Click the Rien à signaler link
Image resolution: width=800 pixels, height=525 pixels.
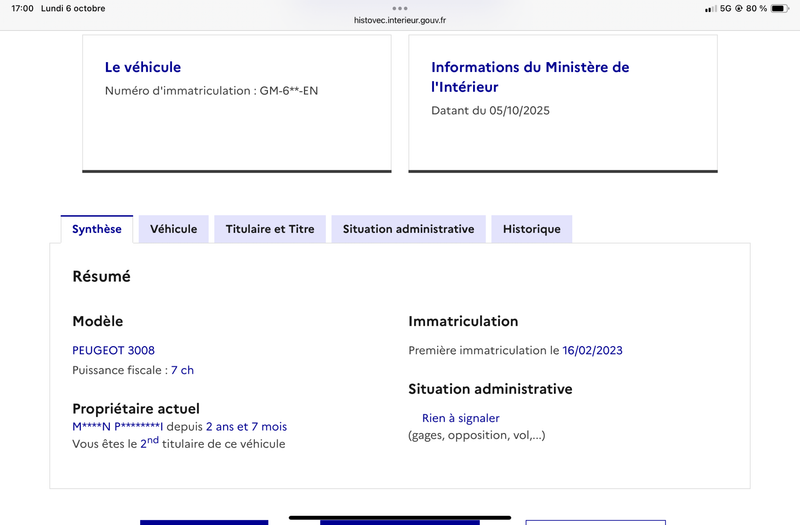point(461,418)
